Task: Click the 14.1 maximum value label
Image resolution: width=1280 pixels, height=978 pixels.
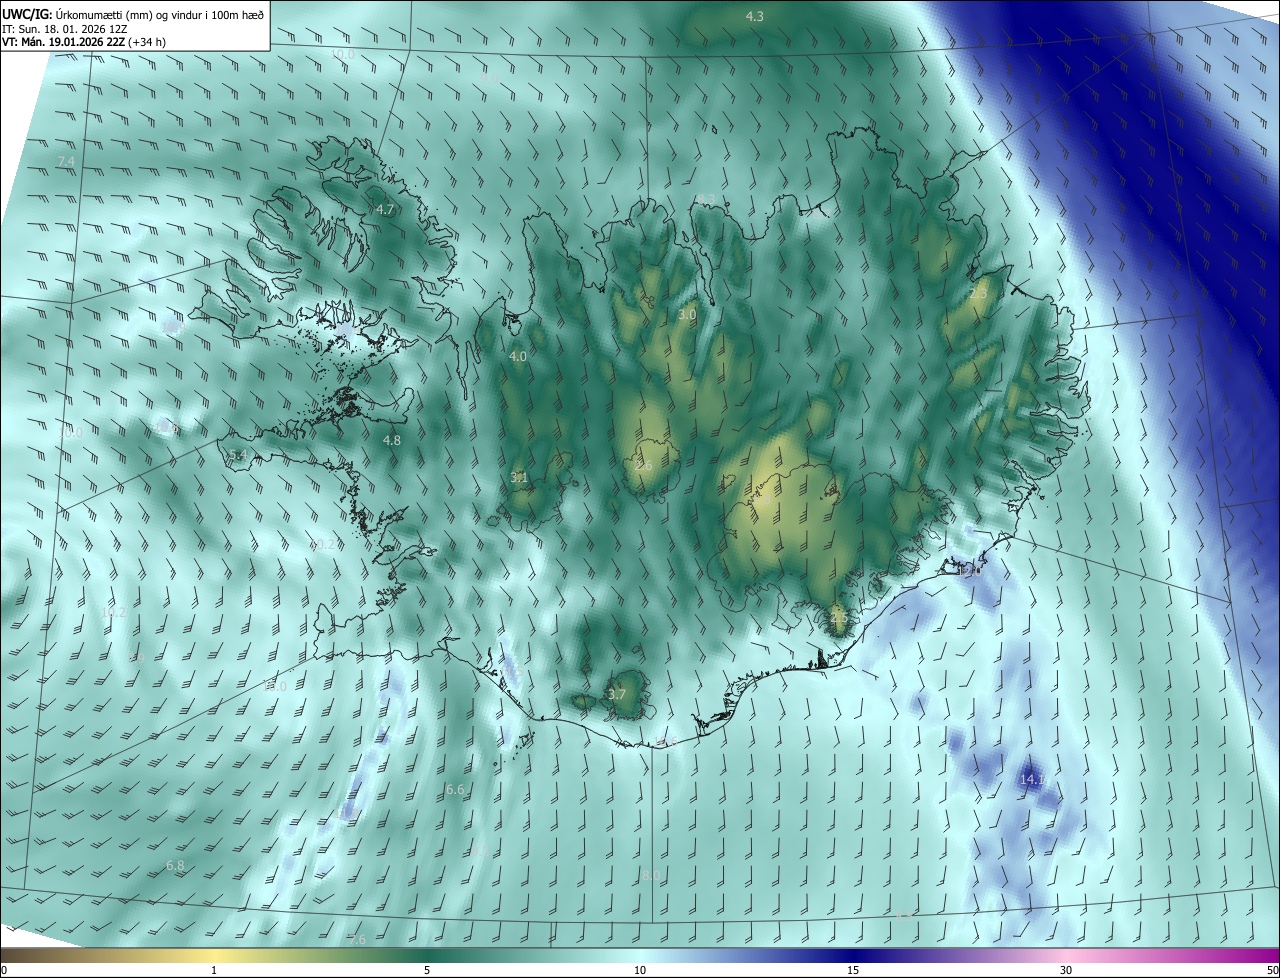Action: point(1032,779)
